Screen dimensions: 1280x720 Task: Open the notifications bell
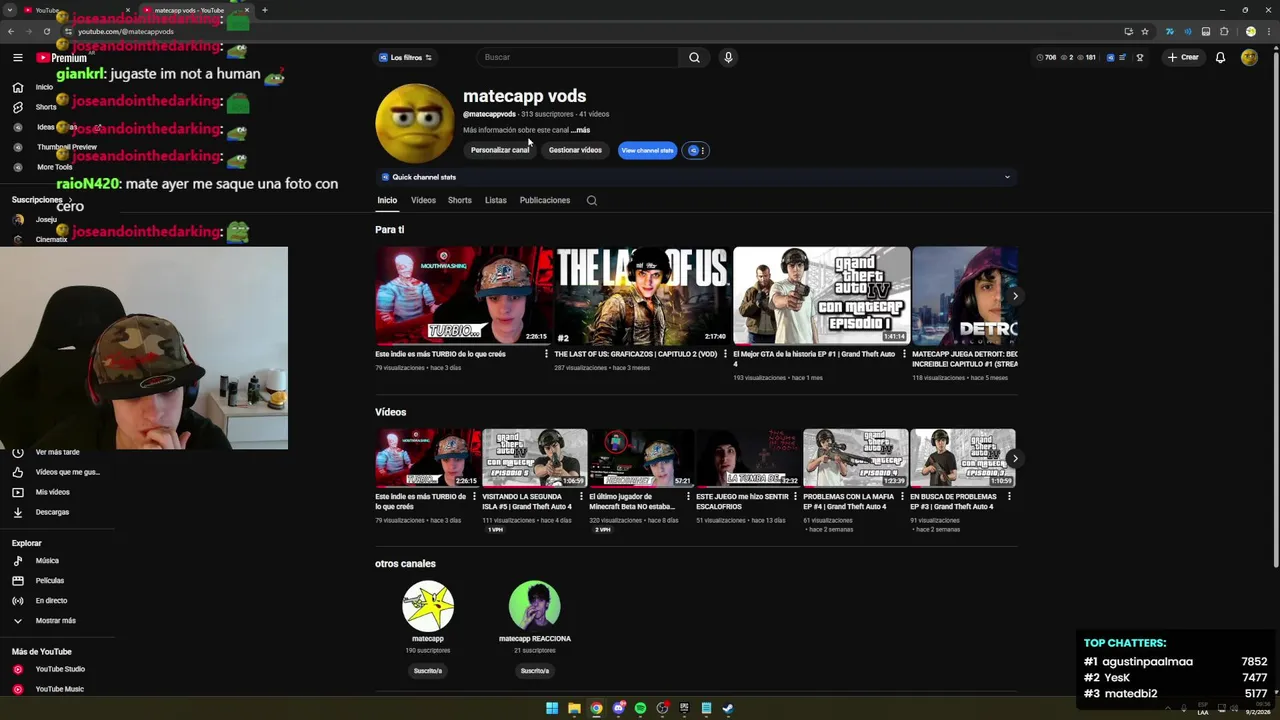pos(1220,58)
